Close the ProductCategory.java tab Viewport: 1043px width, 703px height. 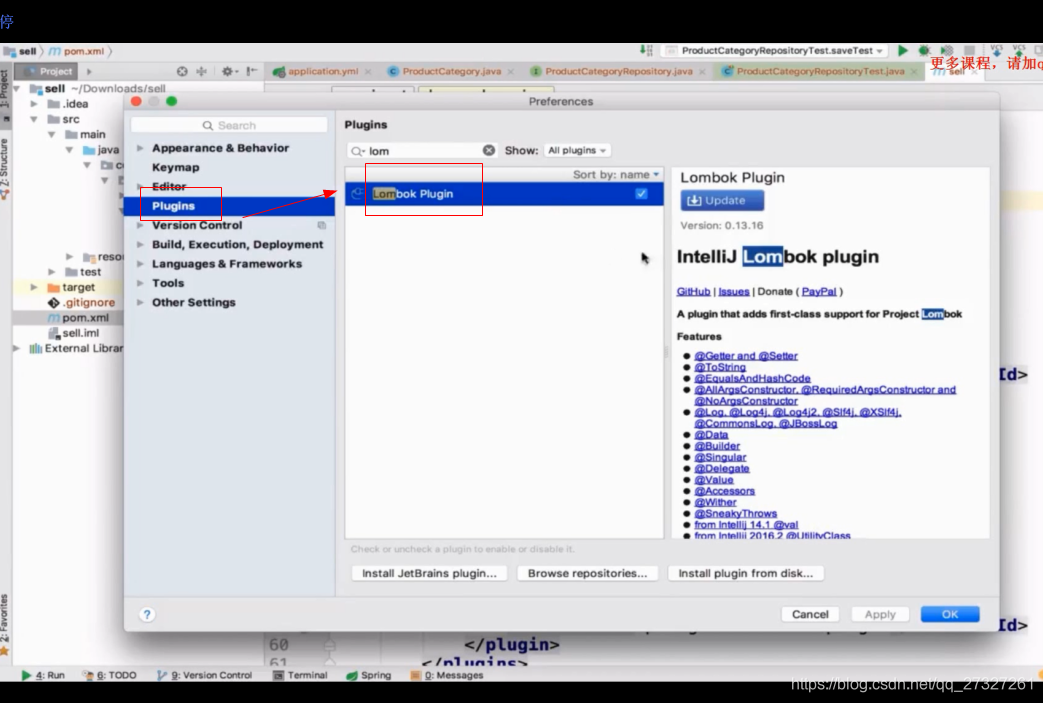coord(510,71)
